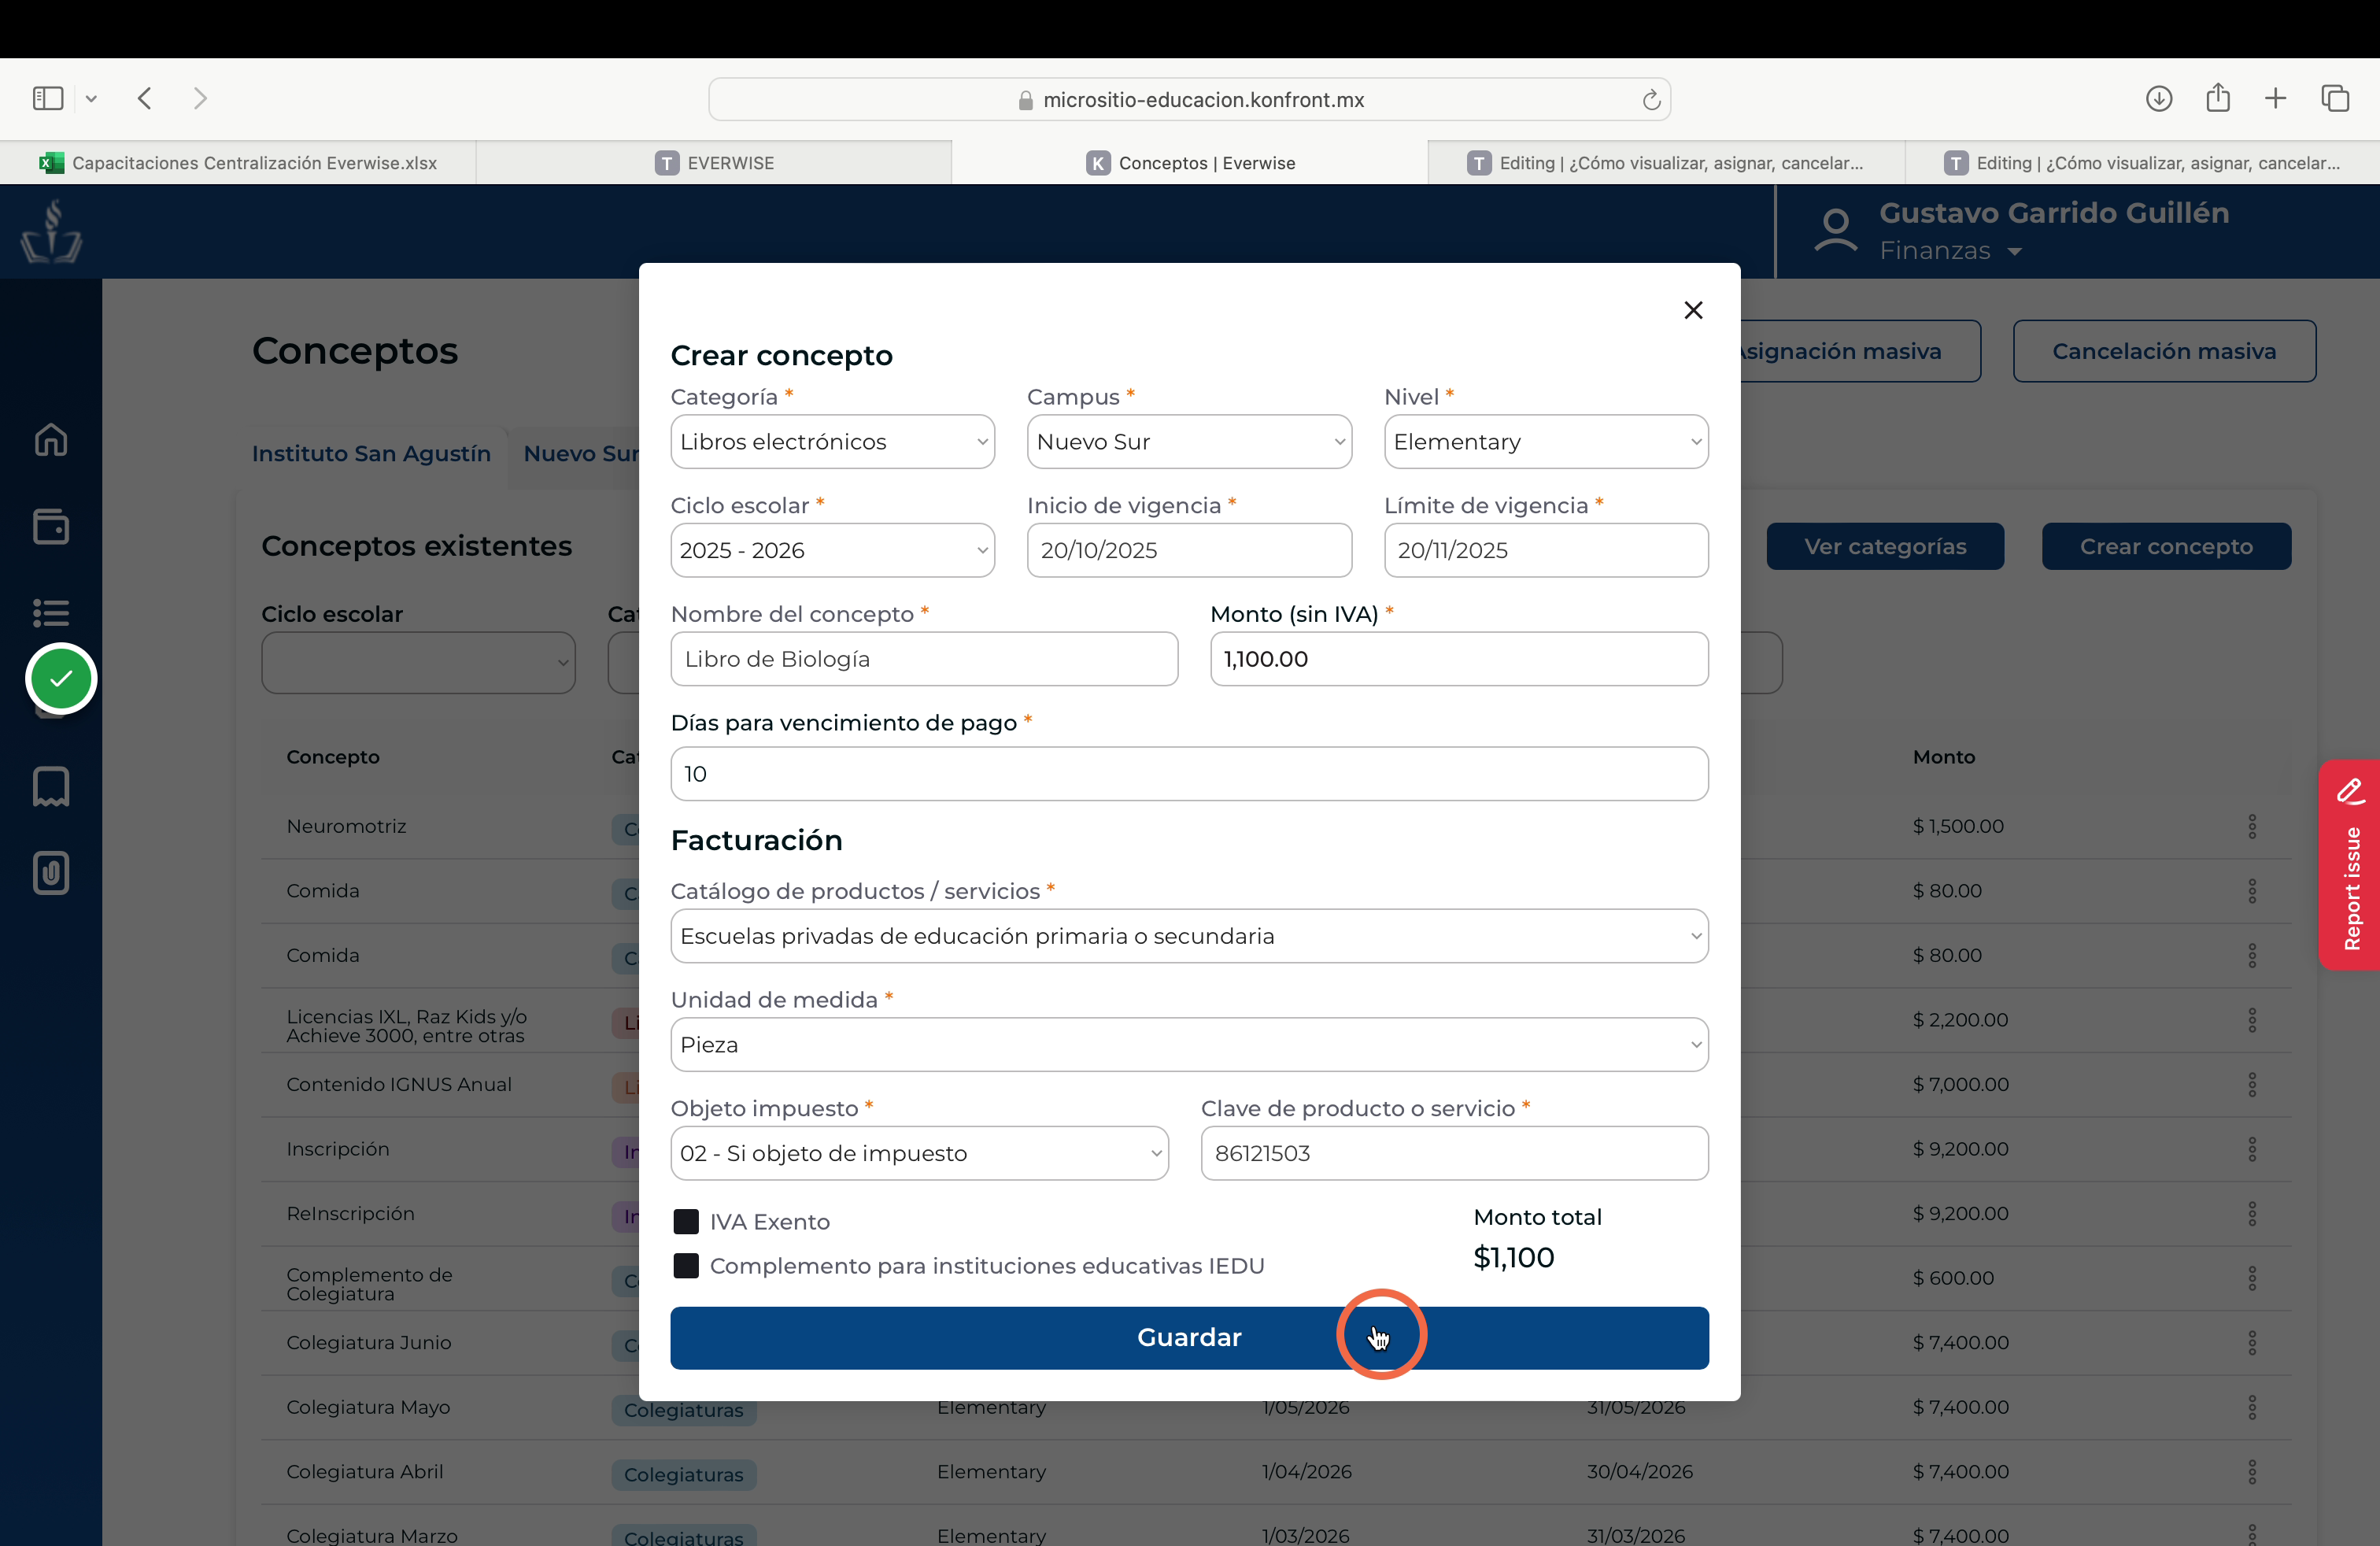
Task: Click the Monto (sin IVA) field
Action: click(1459, 659)
